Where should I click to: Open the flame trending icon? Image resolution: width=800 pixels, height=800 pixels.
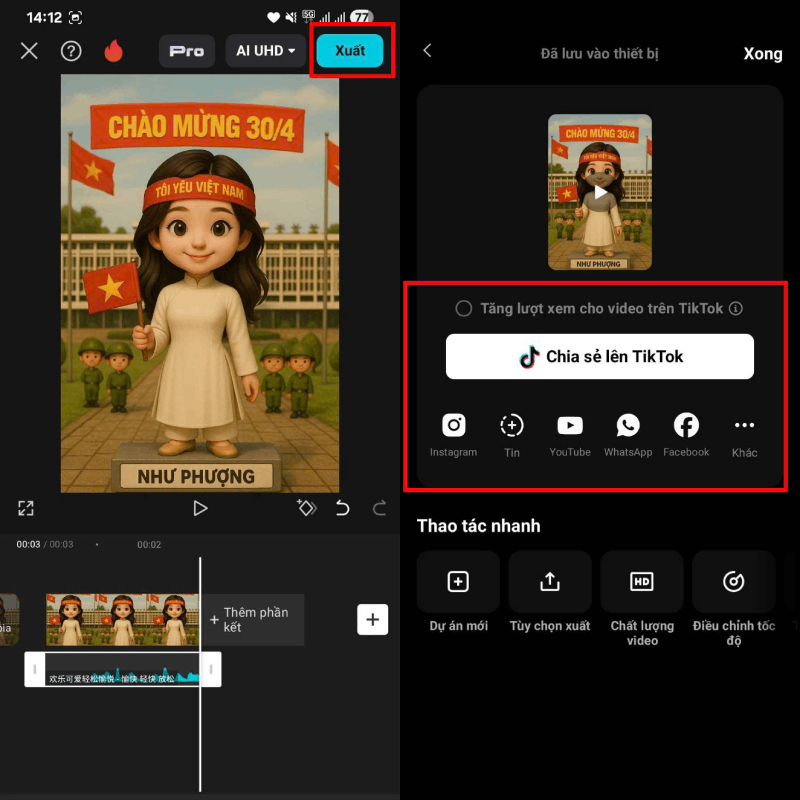point(113,51)
